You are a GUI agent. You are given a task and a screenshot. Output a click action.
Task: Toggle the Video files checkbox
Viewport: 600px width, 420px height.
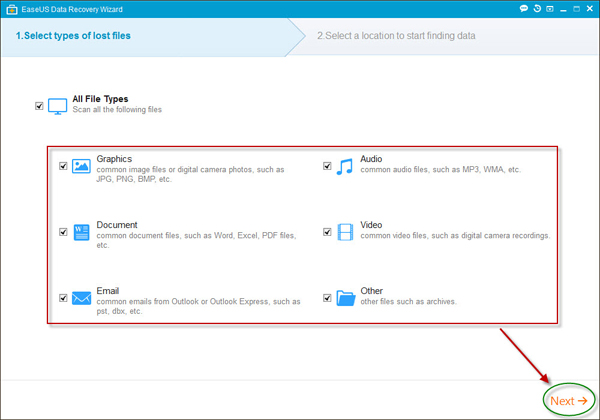click(327, 232)
